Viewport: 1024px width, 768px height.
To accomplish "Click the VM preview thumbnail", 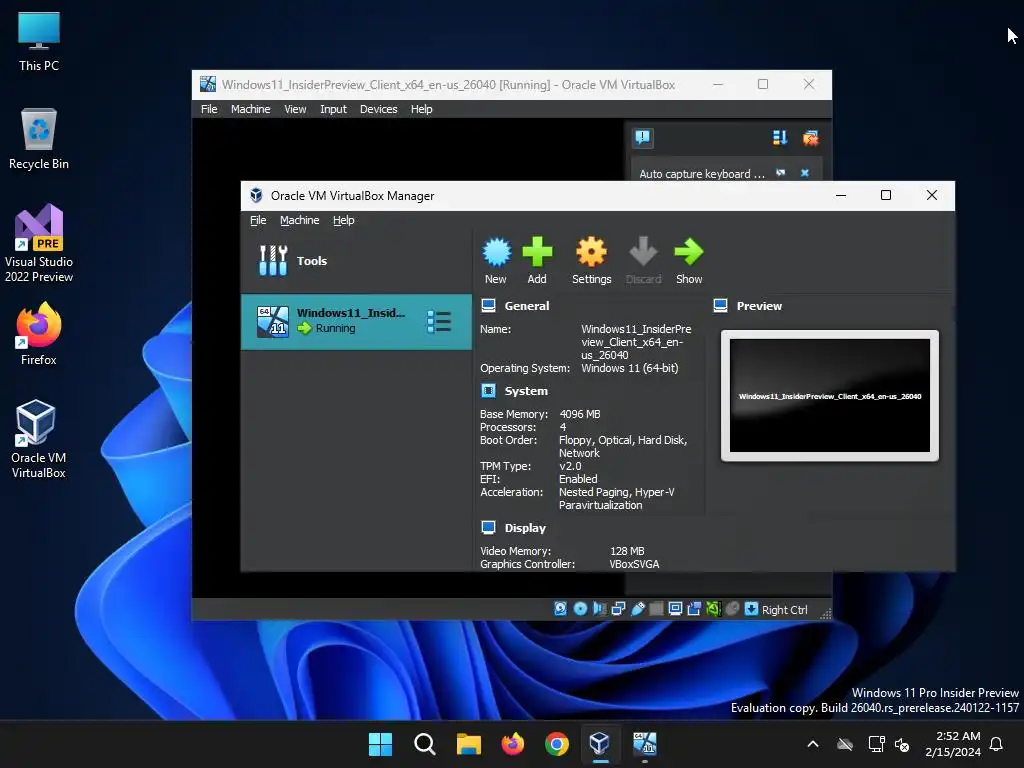I will click(829, 396).
